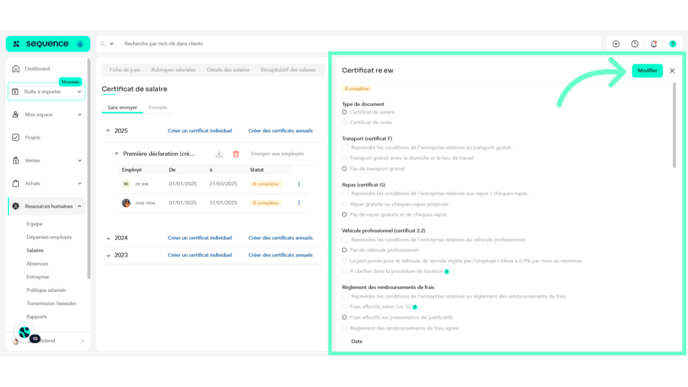Screen dimensions: 688x387
Task: Open the clock timer icon
Action: [x=635, y=44]
